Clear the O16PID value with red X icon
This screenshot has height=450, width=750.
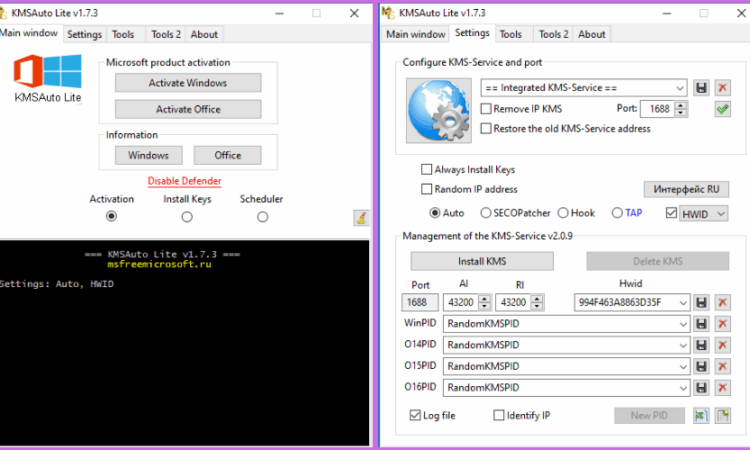pyautogui.click(x=722, y=387)
